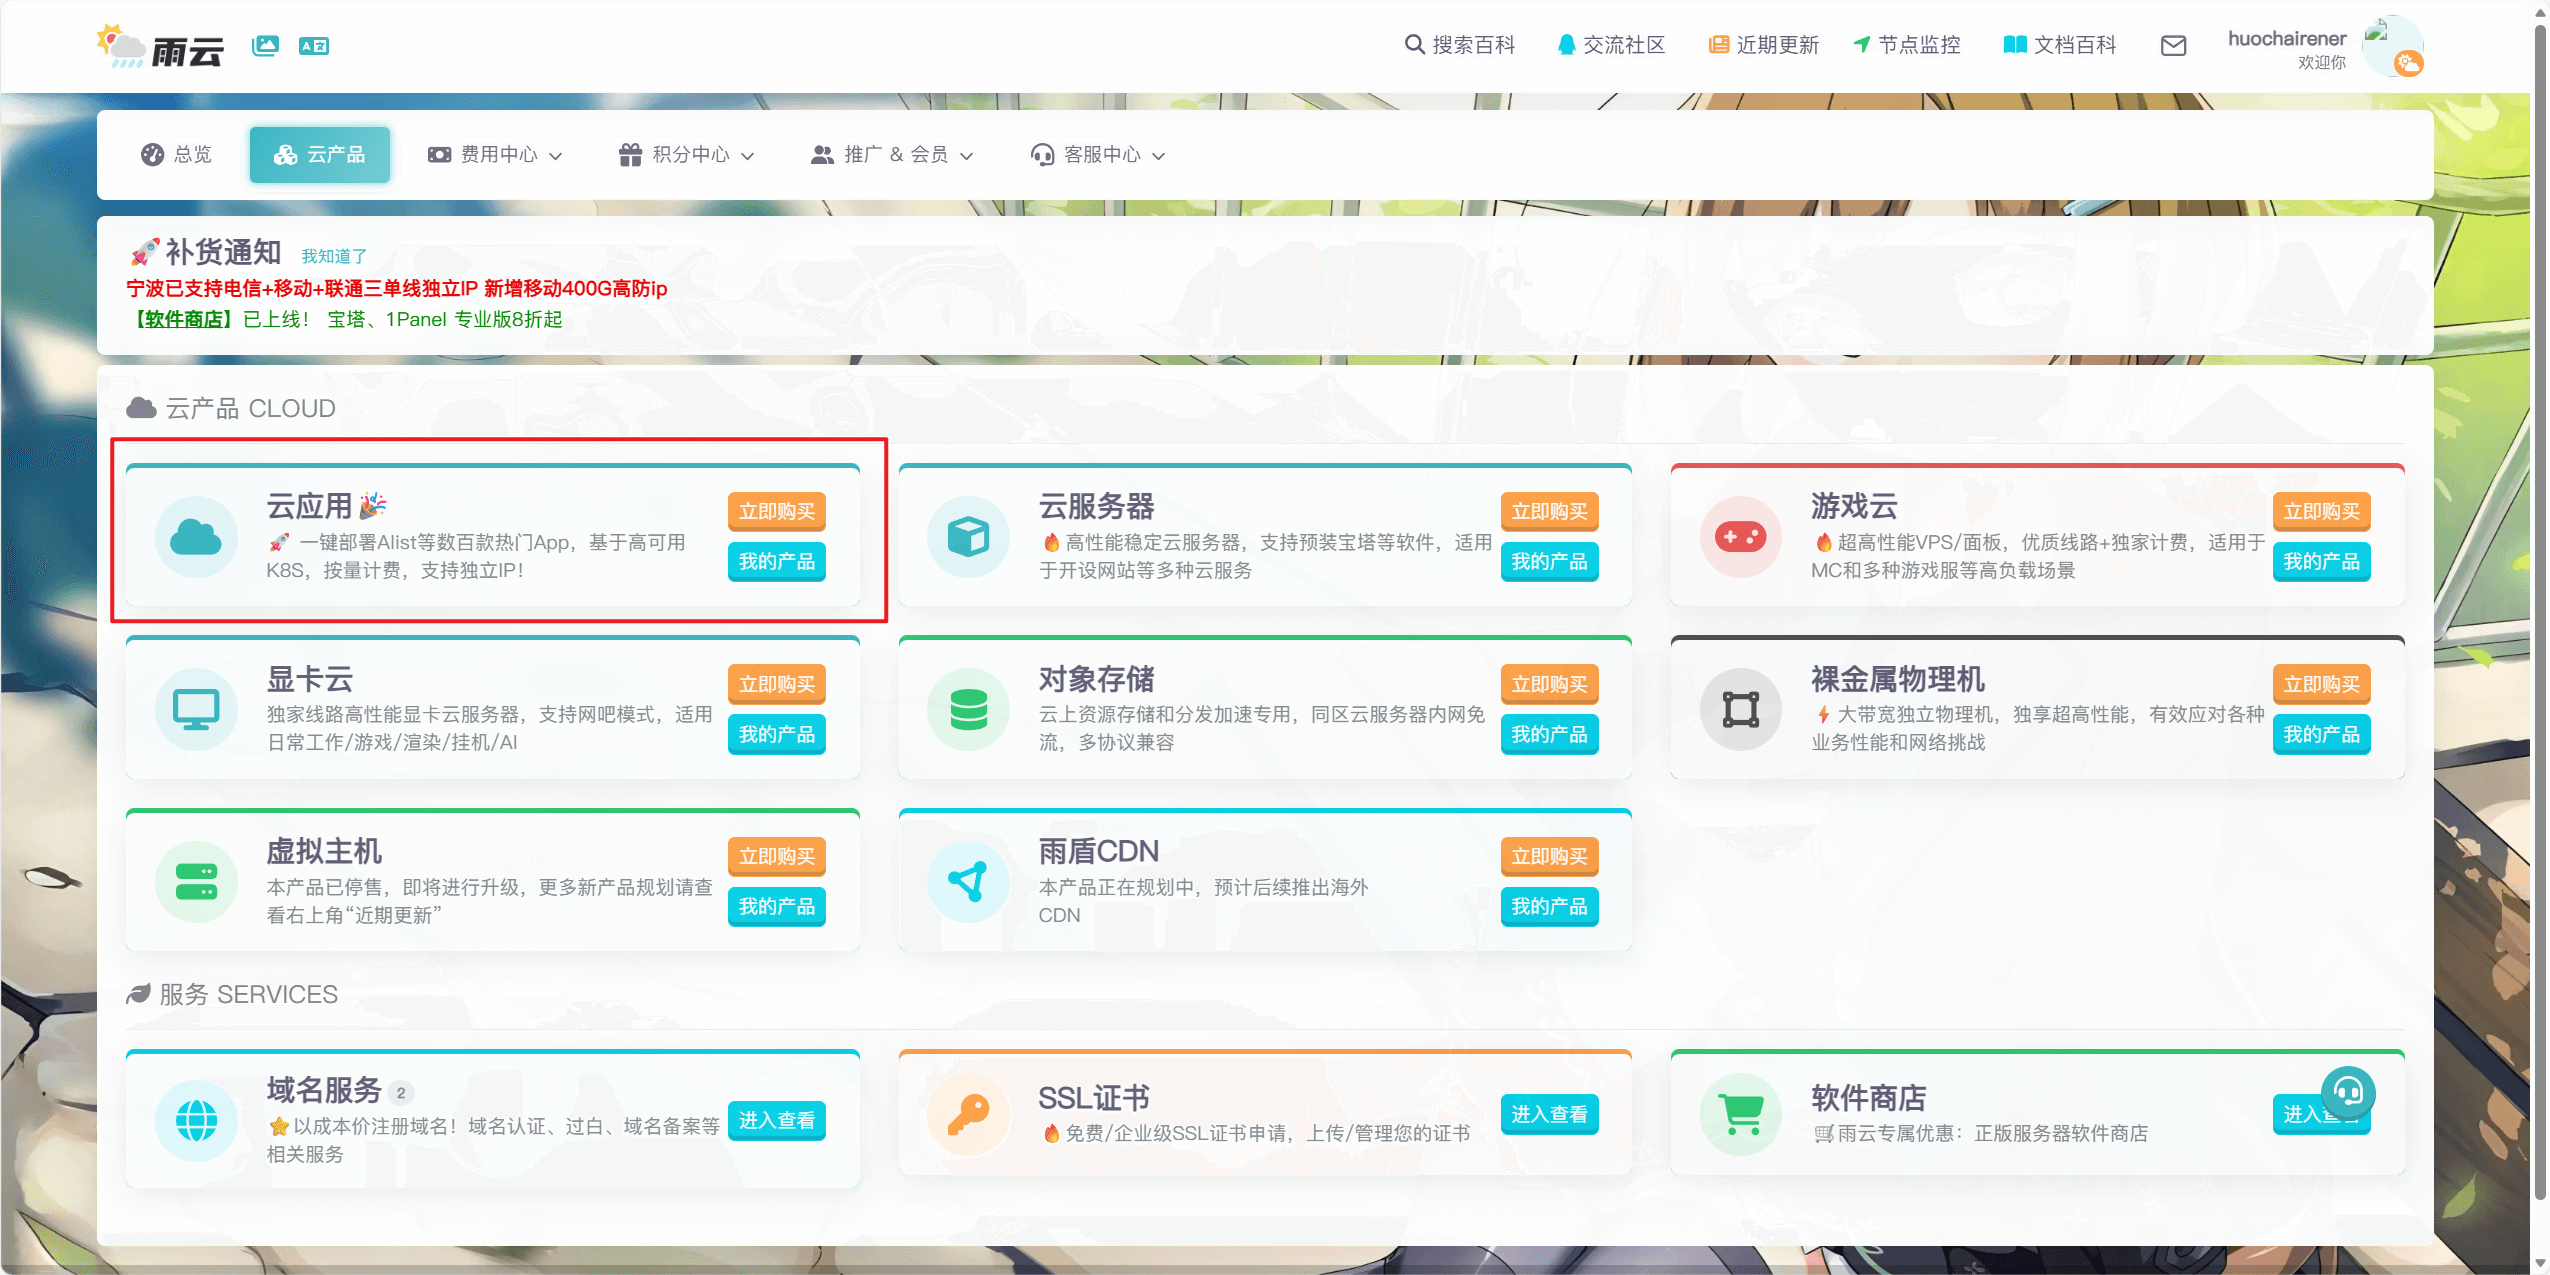This screenshot has width=2550, height=1275.
Task: Click the 云应用 cloud icon
Action: pyautogui.click(x=196, y=538)
